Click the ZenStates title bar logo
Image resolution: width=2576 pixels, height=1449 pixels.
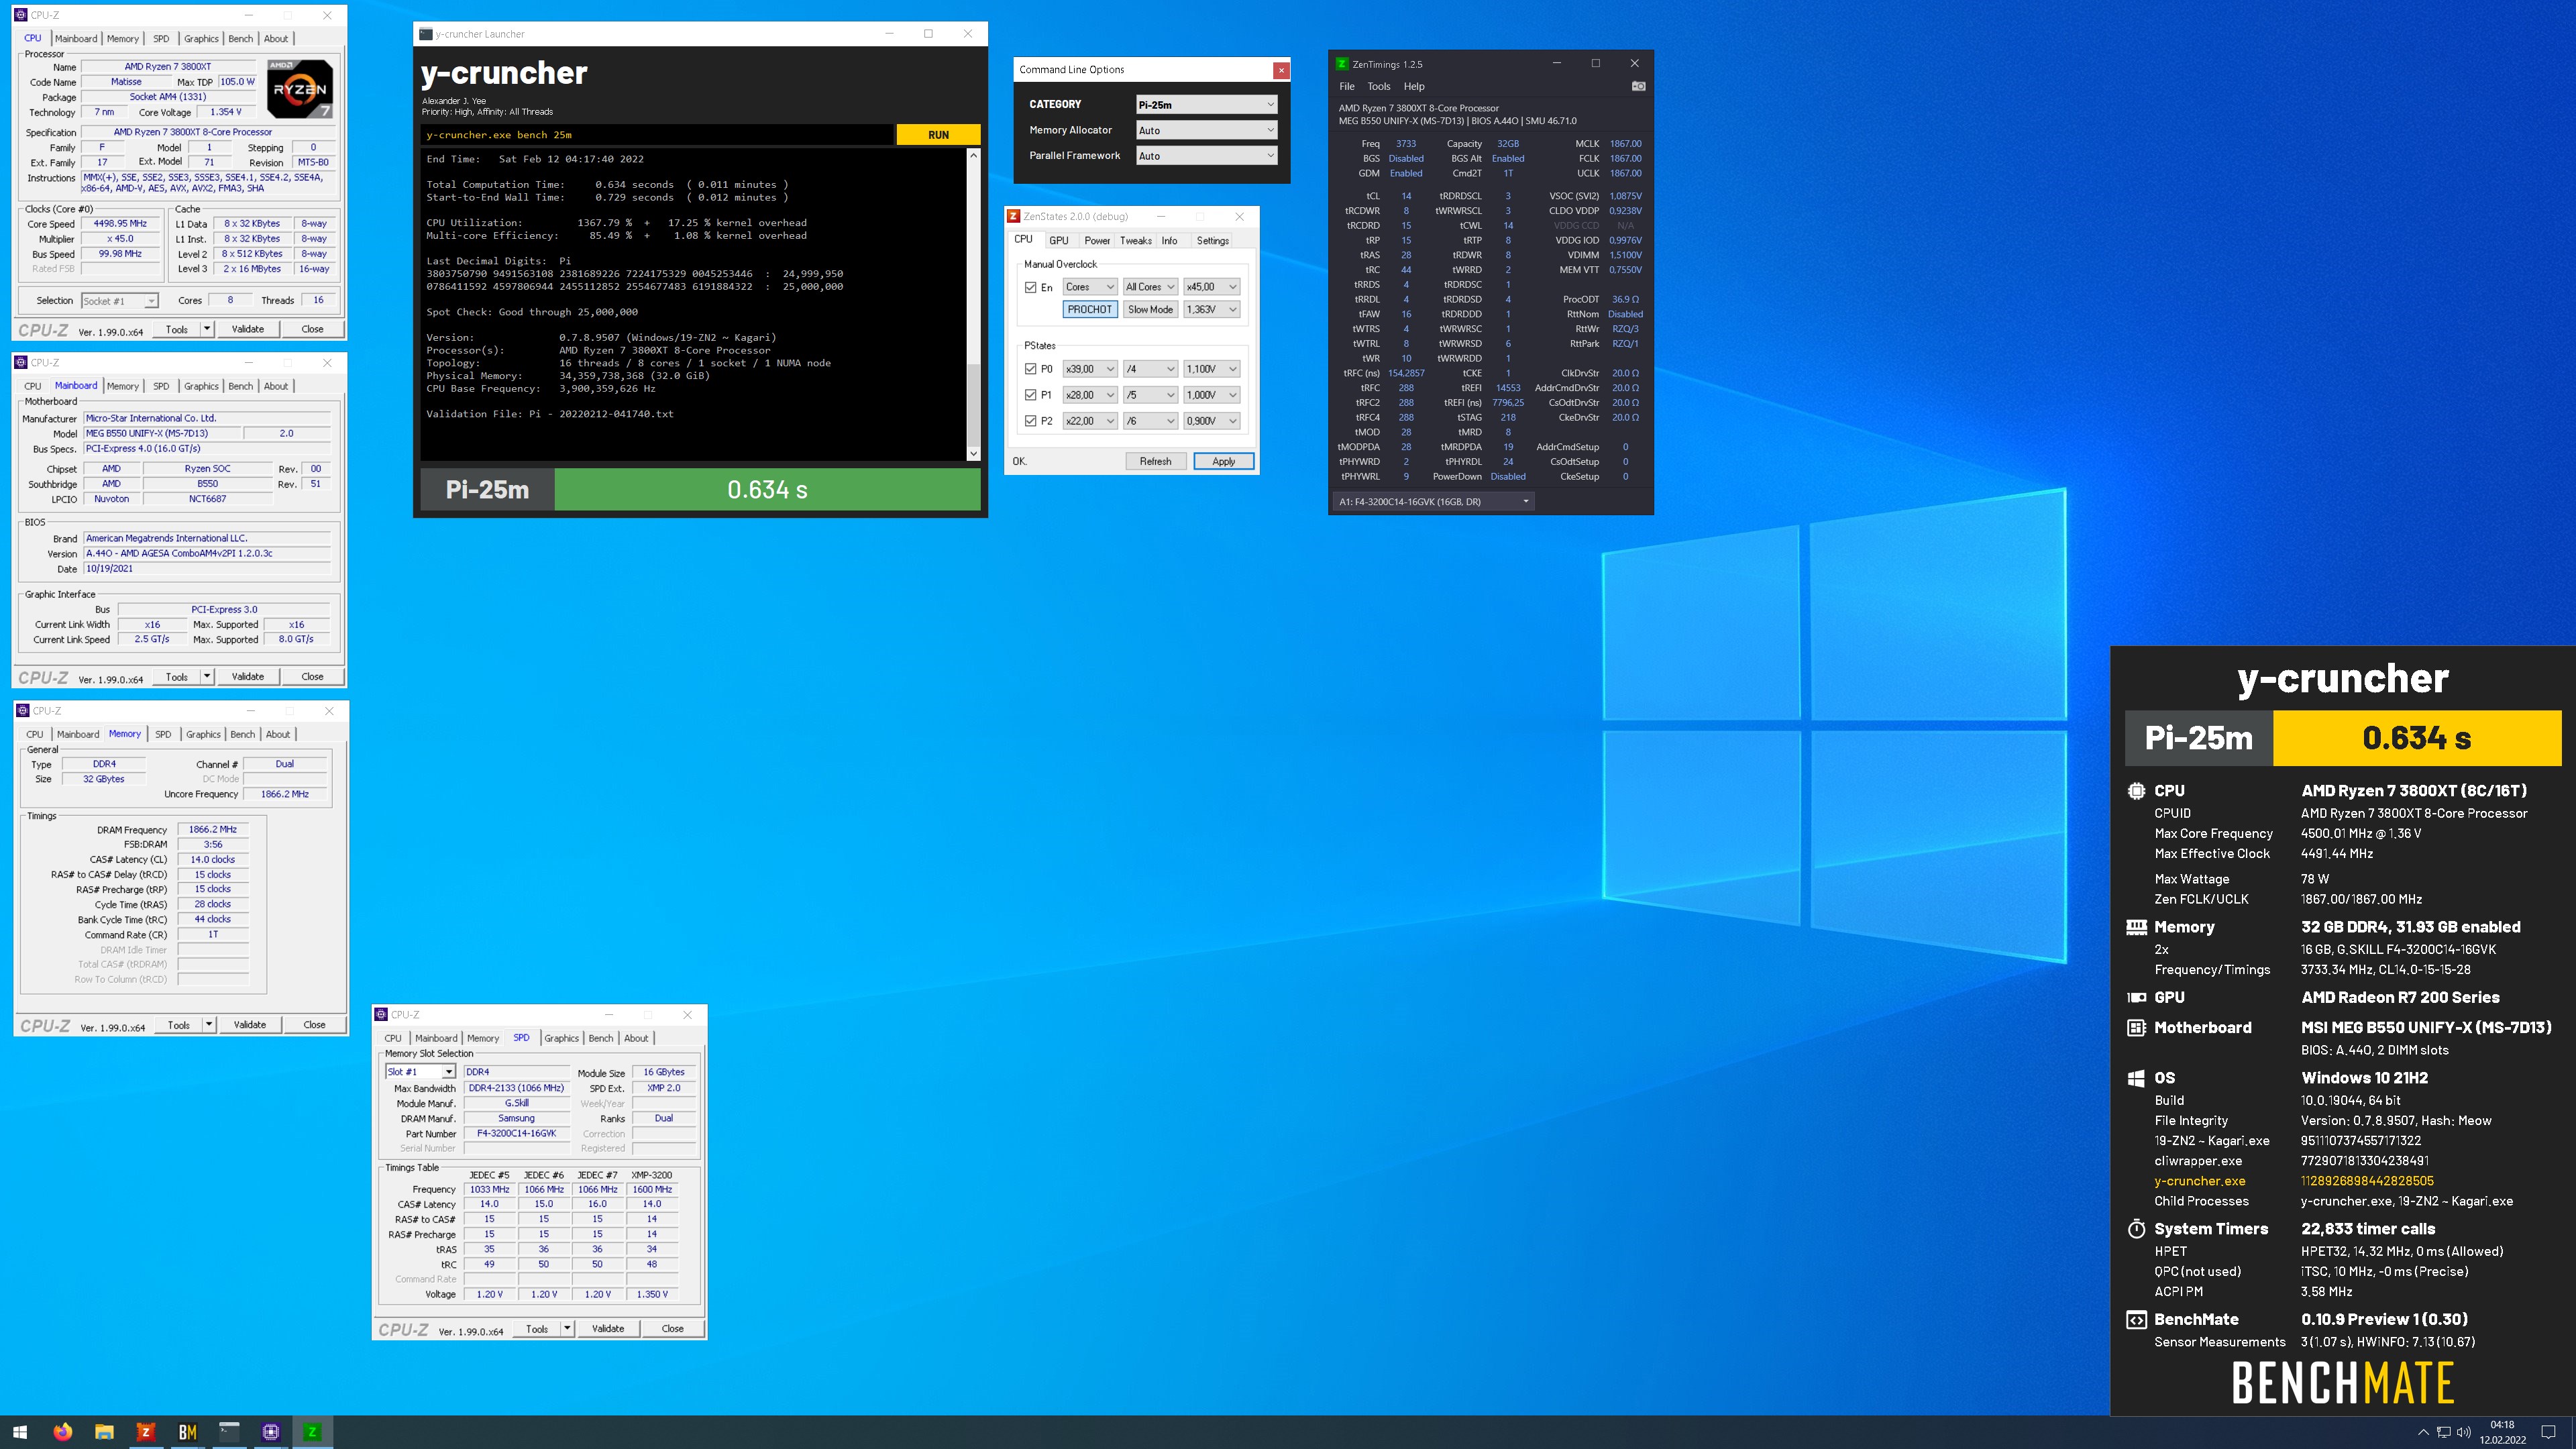click(1014, 216)
